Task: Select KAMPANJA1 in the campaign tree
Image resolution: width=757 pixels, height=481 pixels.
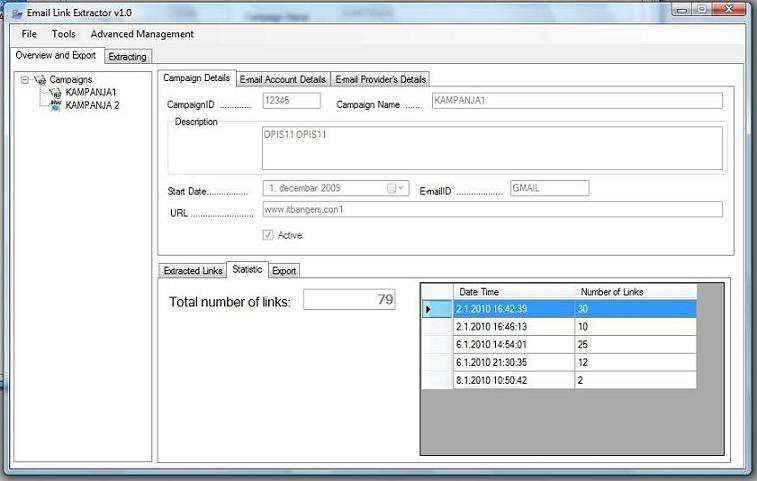Action: click(x=91, y=92)
